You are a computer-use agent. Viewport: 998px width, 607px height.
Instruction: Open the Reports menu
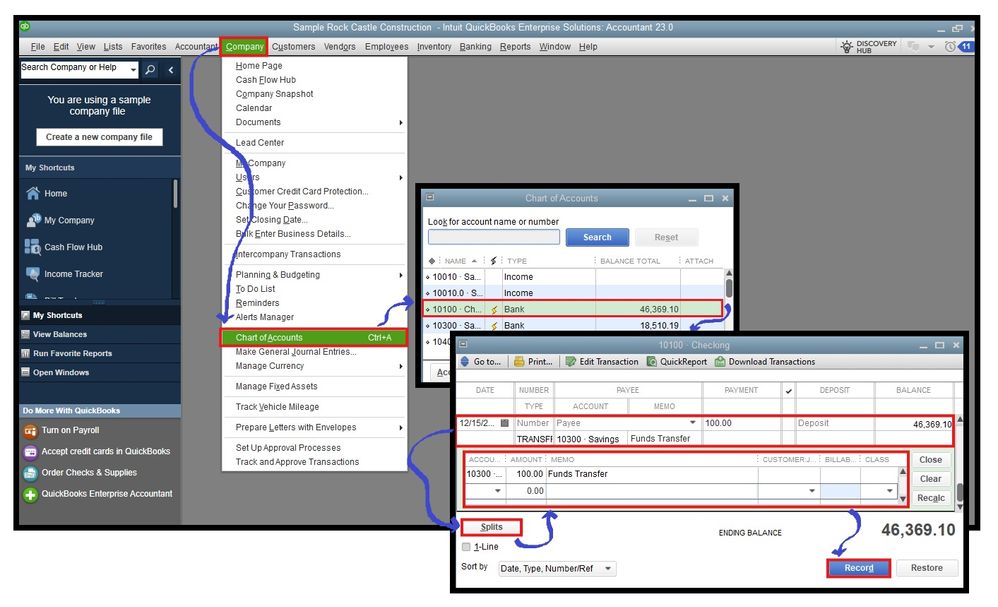point(515,46)
